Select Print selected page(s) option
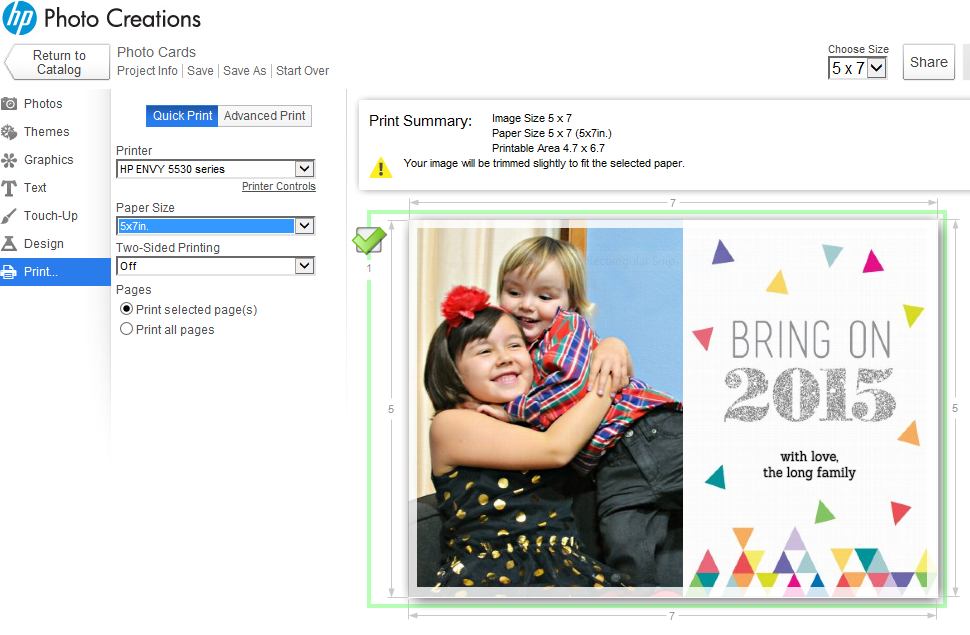 (126, 309)
